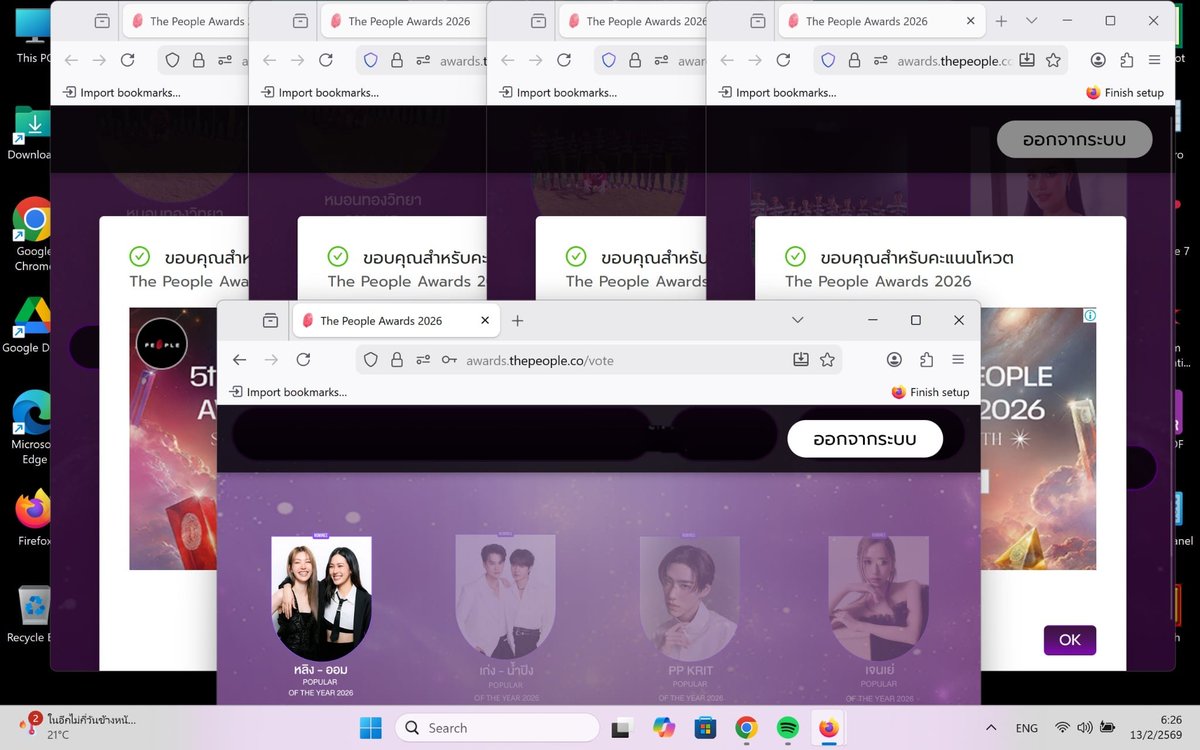The height and width of the screenshot is (750, 1200).
Task: Switch to The People Awards 2026 tab
Action: [x=380, y=320]
